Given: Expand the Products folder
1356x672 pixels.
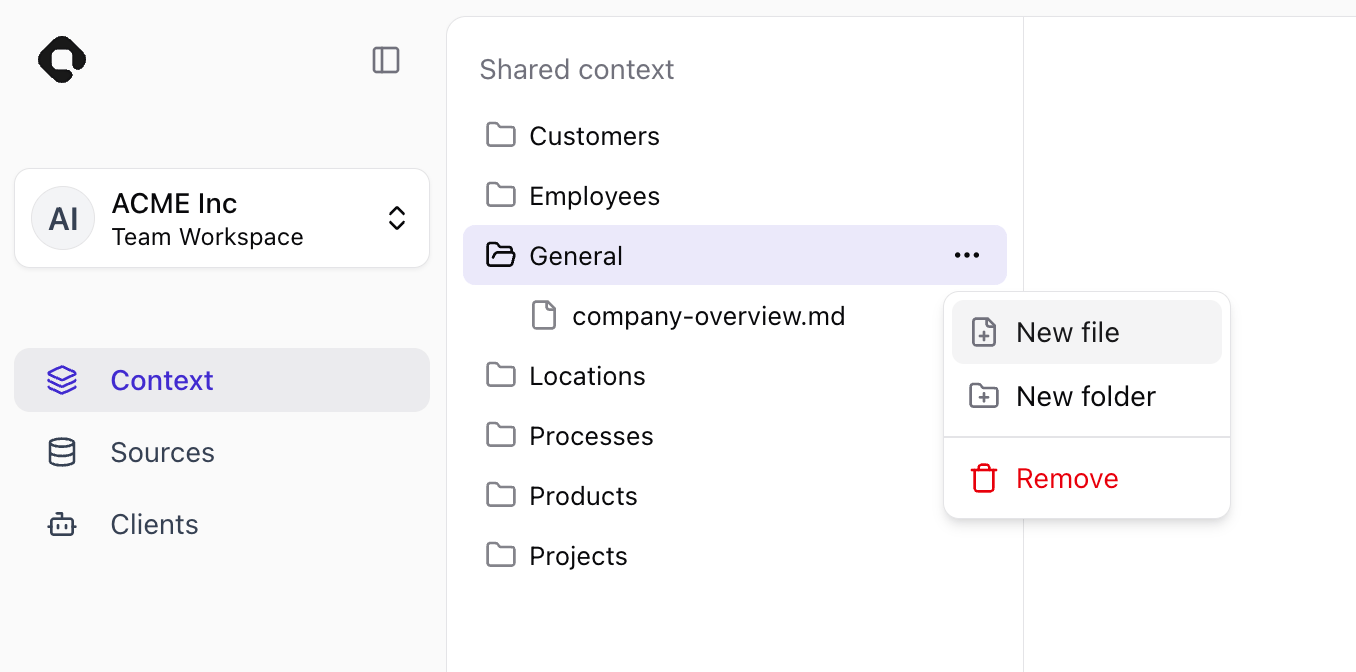Looking at the screenshot, I should click(x=735, y=495).
